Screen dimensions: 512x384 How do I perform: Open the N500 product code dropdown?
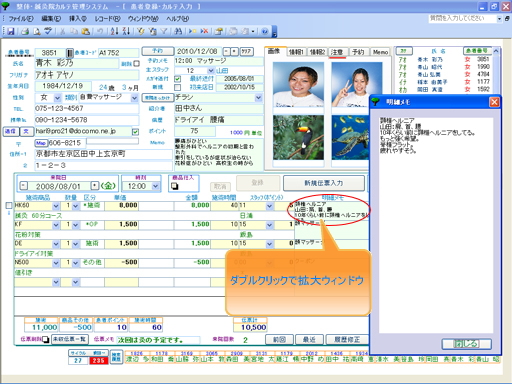[x=56, y=263]
